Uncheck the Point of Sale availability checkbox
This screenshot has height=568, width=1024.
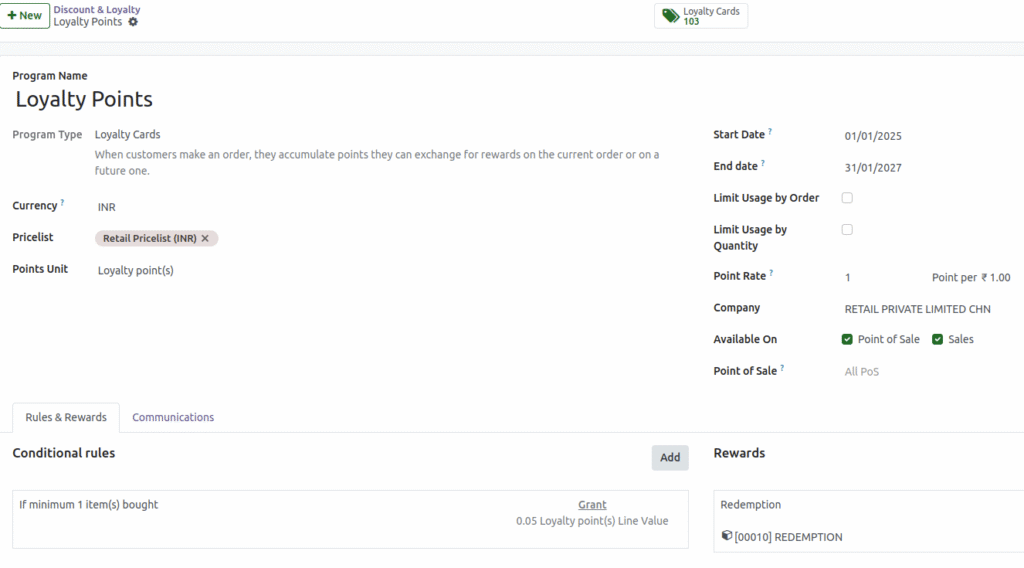coord(847,340)
